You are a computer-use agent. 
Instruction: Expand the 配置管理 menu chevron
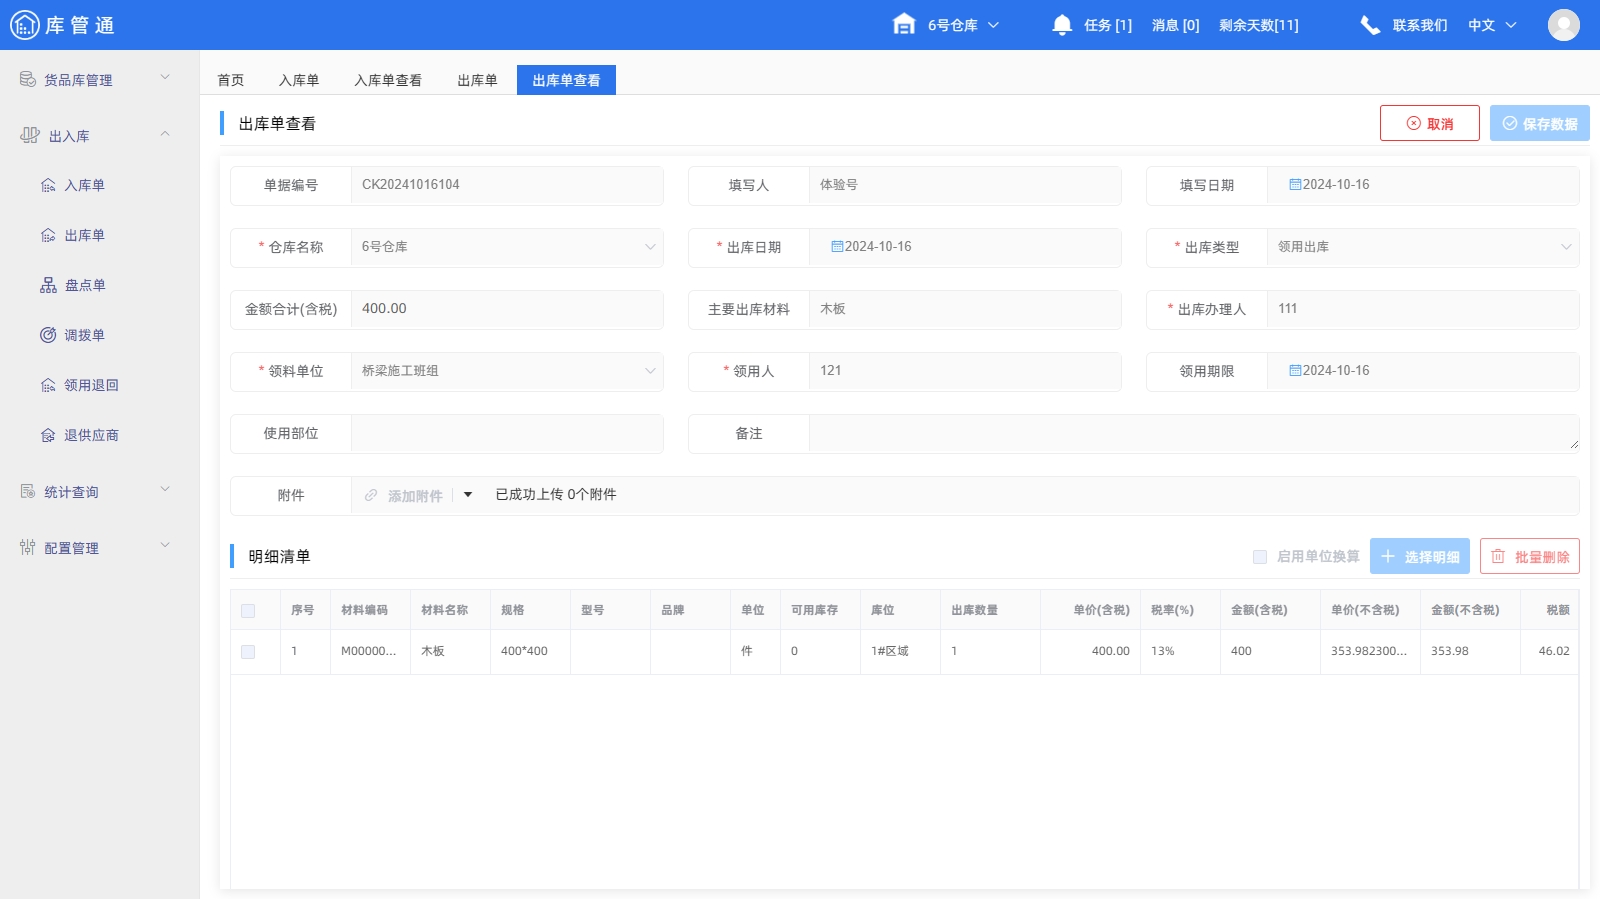point(165,545)
